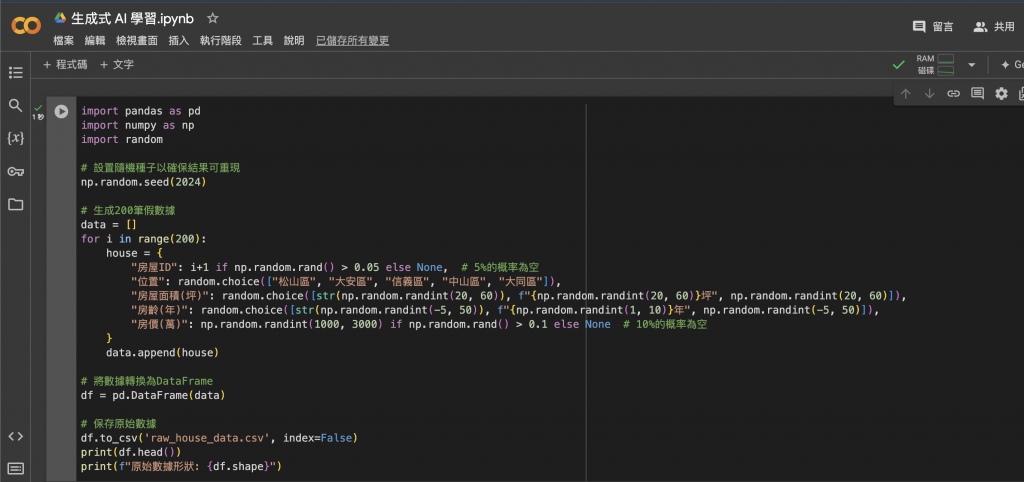This screenshot has height=482, width=1024.
Task: Click the line for i in range(200):
Action: (x=144, y=239)
